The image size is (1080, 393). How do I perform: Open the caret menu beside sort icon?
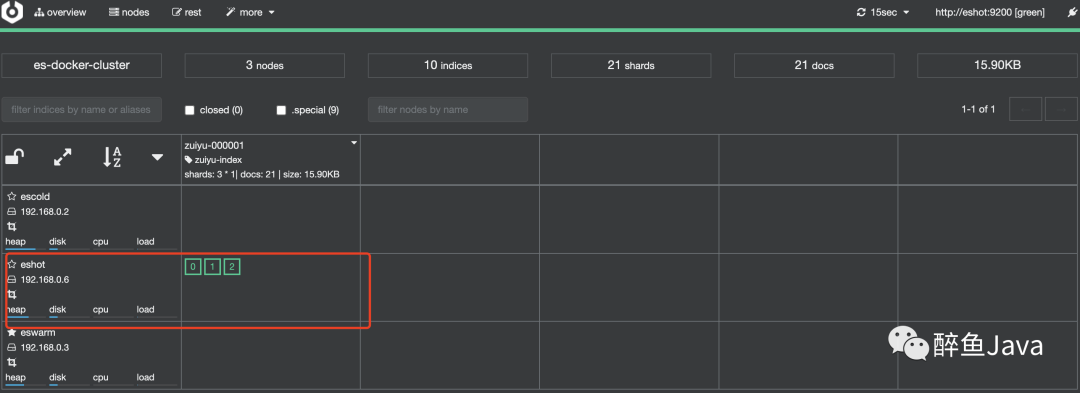(x=158, y=158)
